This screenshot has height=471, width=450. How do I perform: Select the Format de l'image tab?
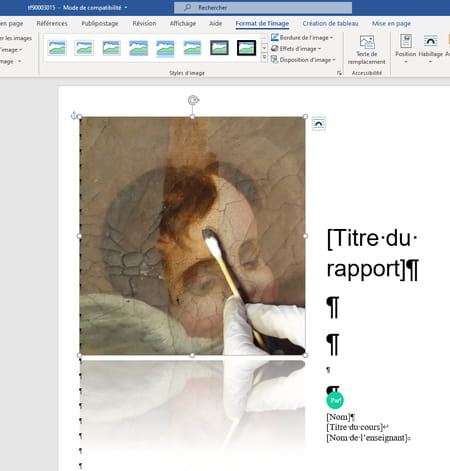point(262,23)
